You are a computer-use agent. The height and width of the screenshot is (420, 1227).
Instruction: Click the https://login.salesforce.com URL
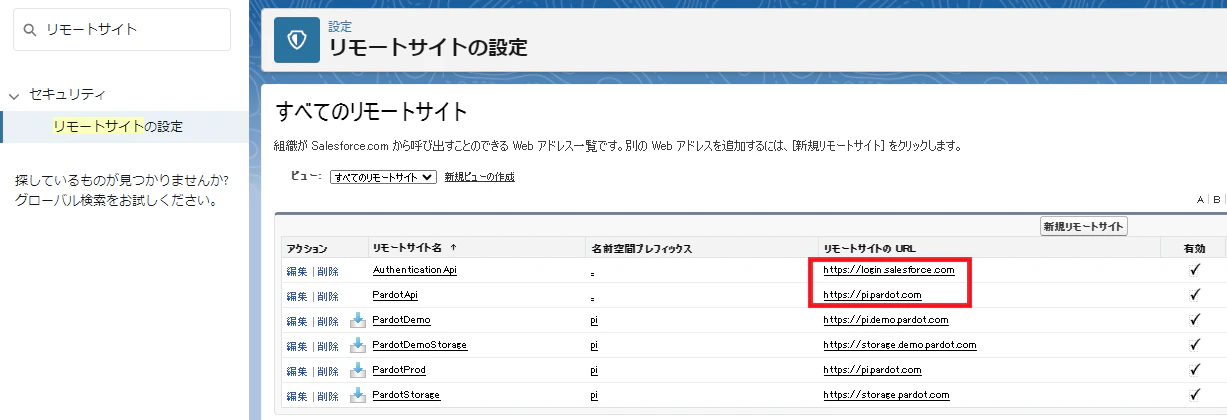click(x=889, y=270)
